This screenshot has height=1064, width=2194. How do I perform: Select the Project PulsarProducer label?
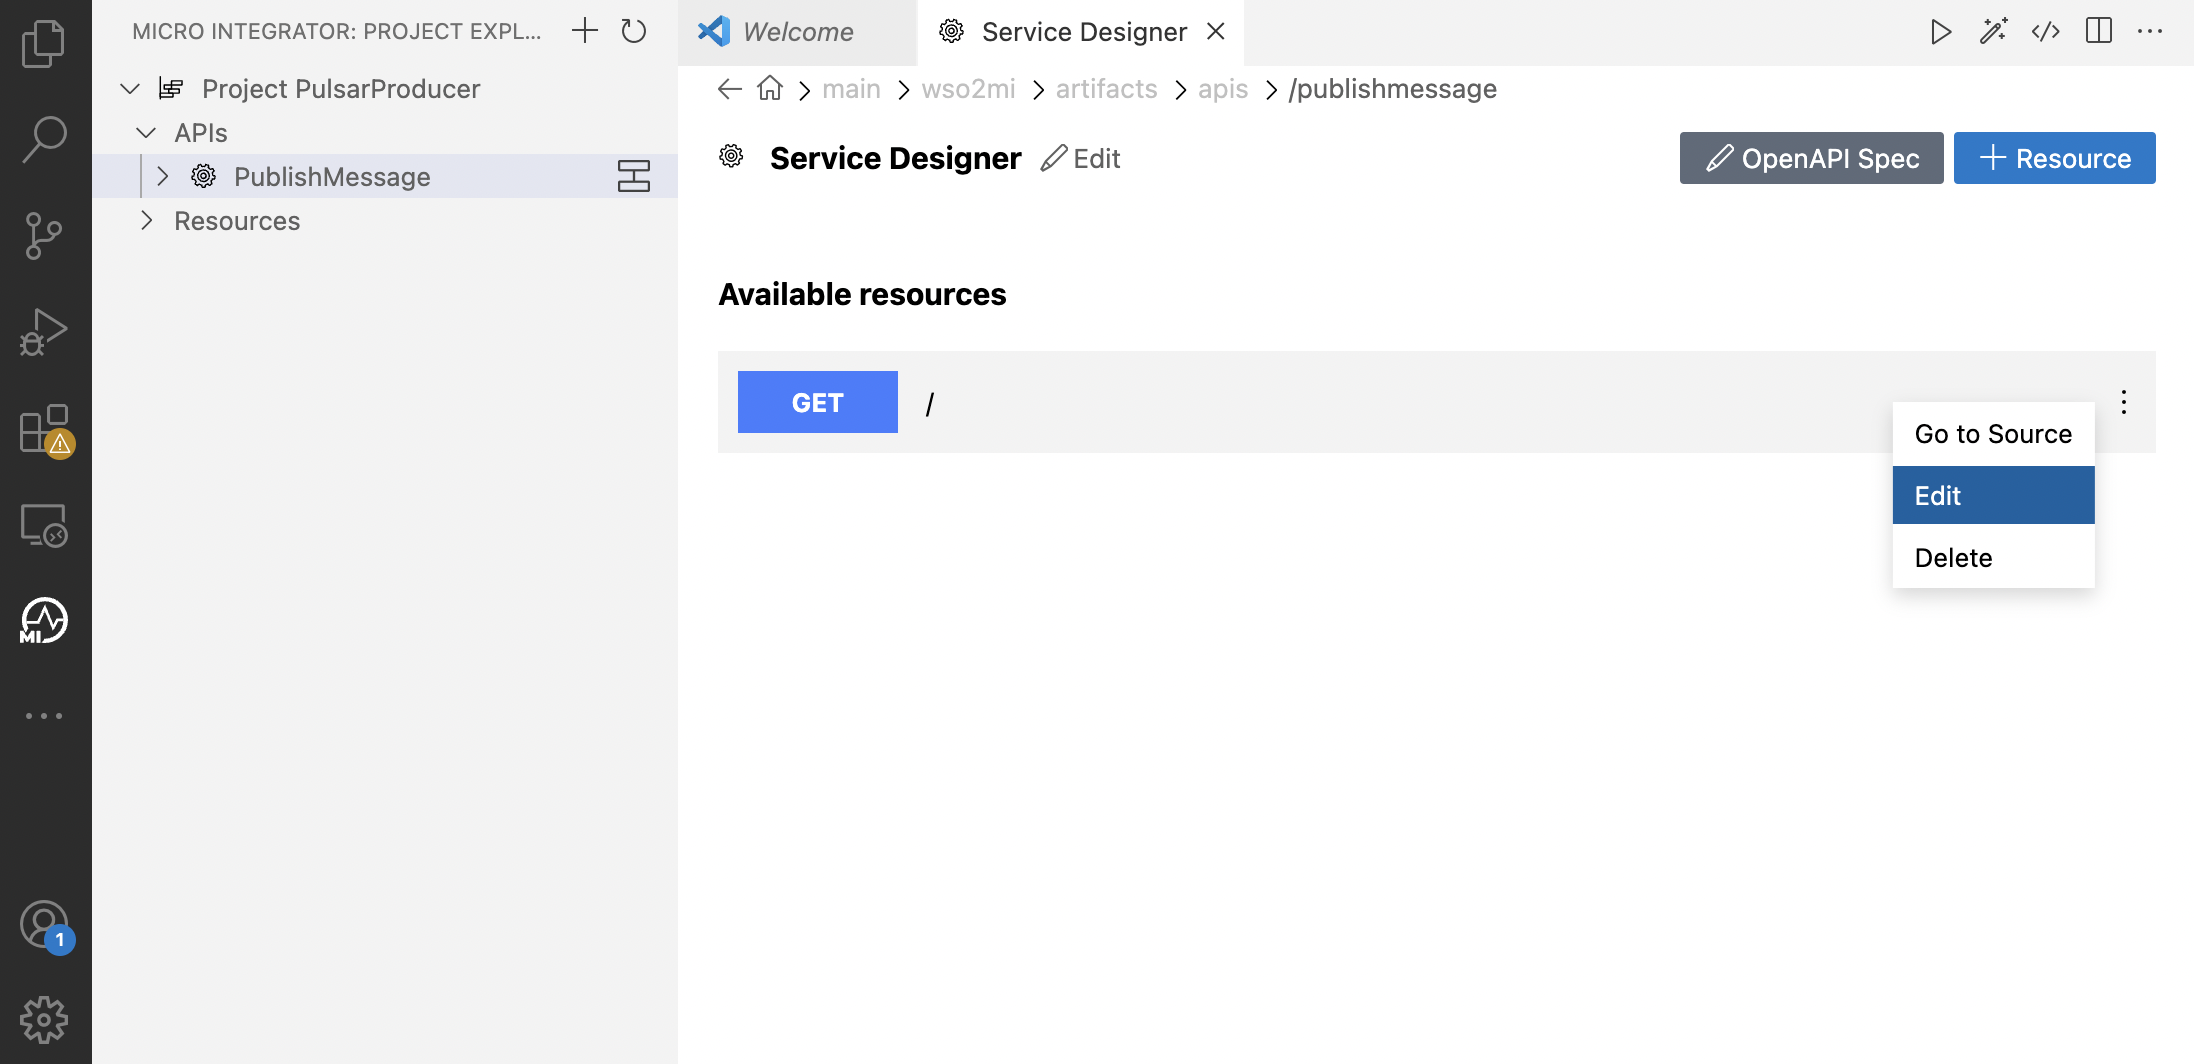click(x=341, y=89)
